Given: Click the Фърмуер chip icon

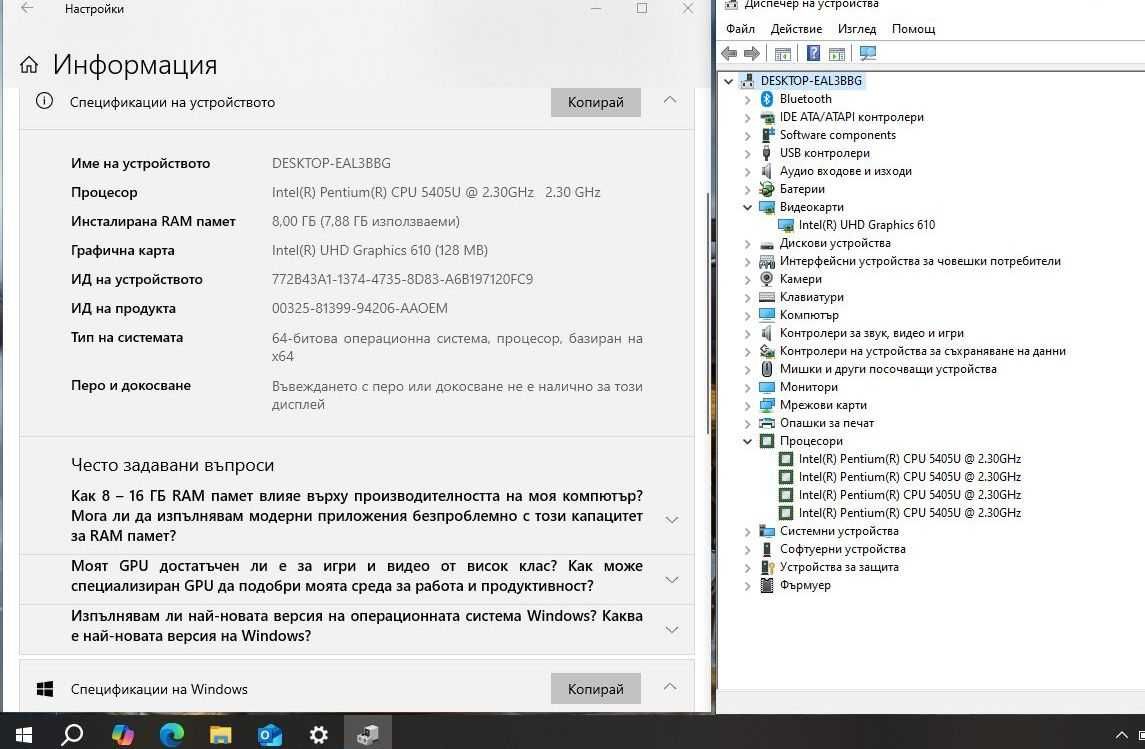Looking at the screenshot, I should (767, 585).
